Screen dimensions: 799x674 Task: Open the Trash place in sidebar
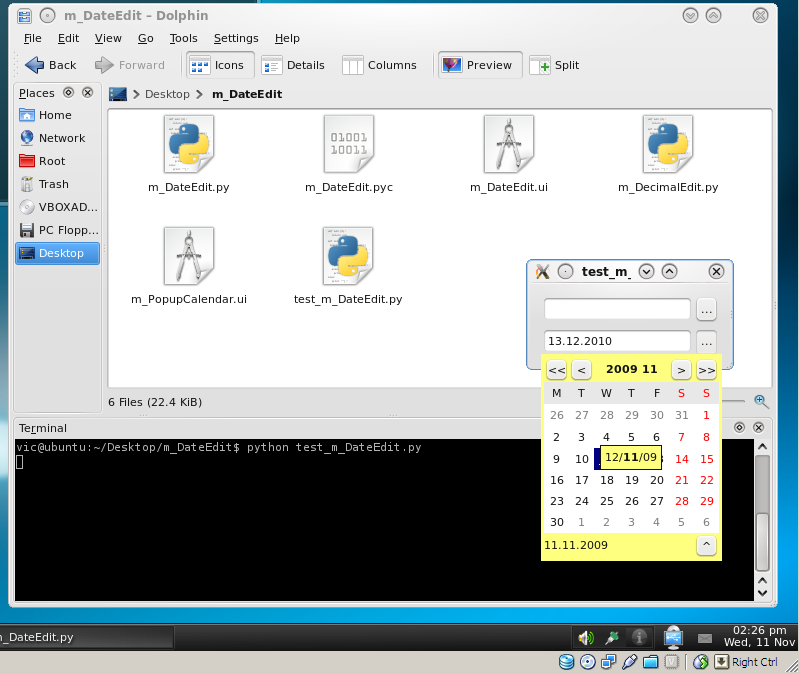[53, 184]
